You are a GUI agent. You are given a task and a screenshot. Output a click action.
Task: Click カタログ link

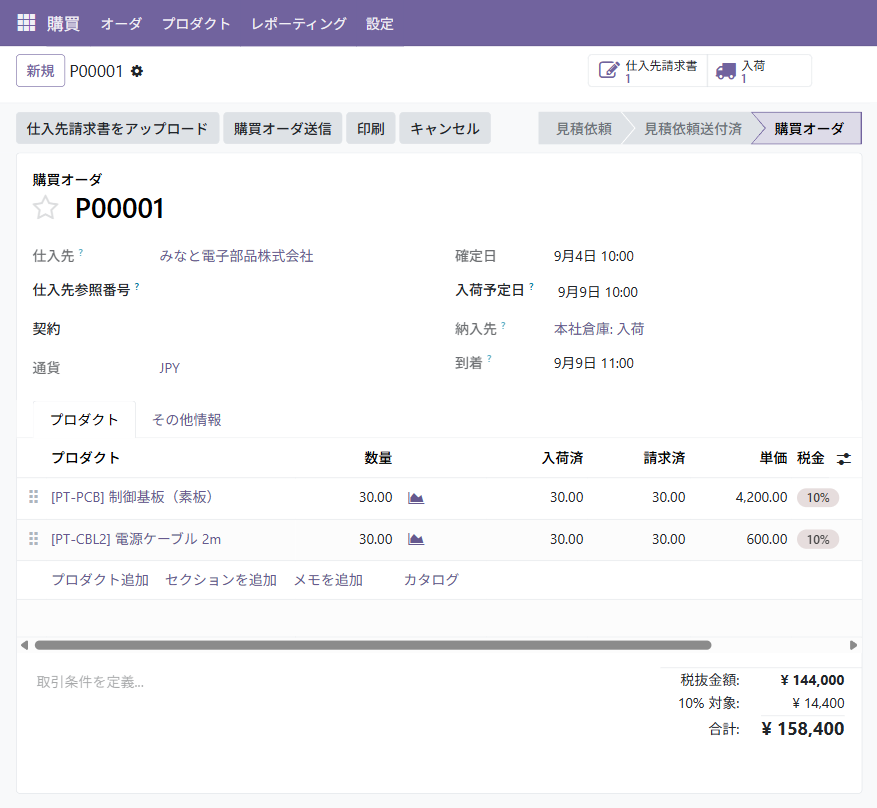tap(431, 580)
